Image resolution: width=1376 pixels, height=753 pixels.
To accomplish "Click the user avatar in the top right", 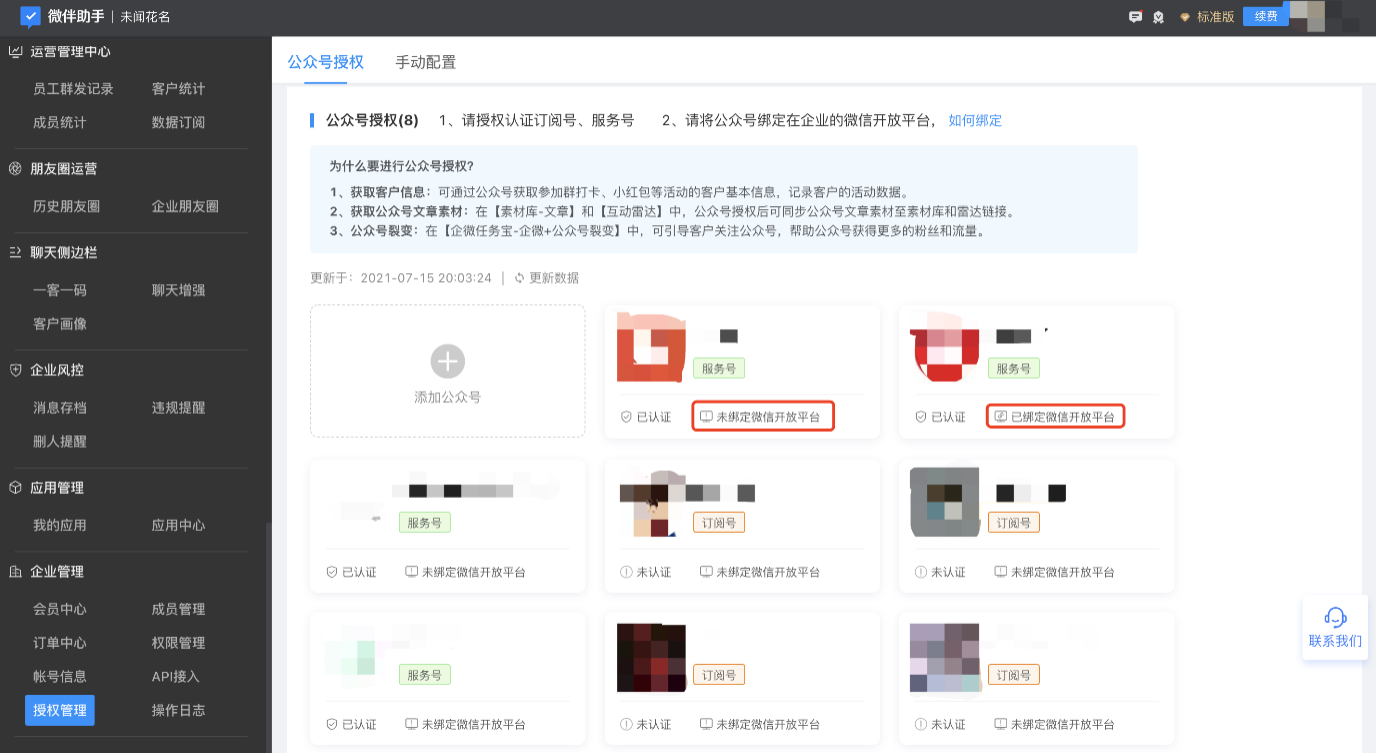I will [x=1308, y=17].
